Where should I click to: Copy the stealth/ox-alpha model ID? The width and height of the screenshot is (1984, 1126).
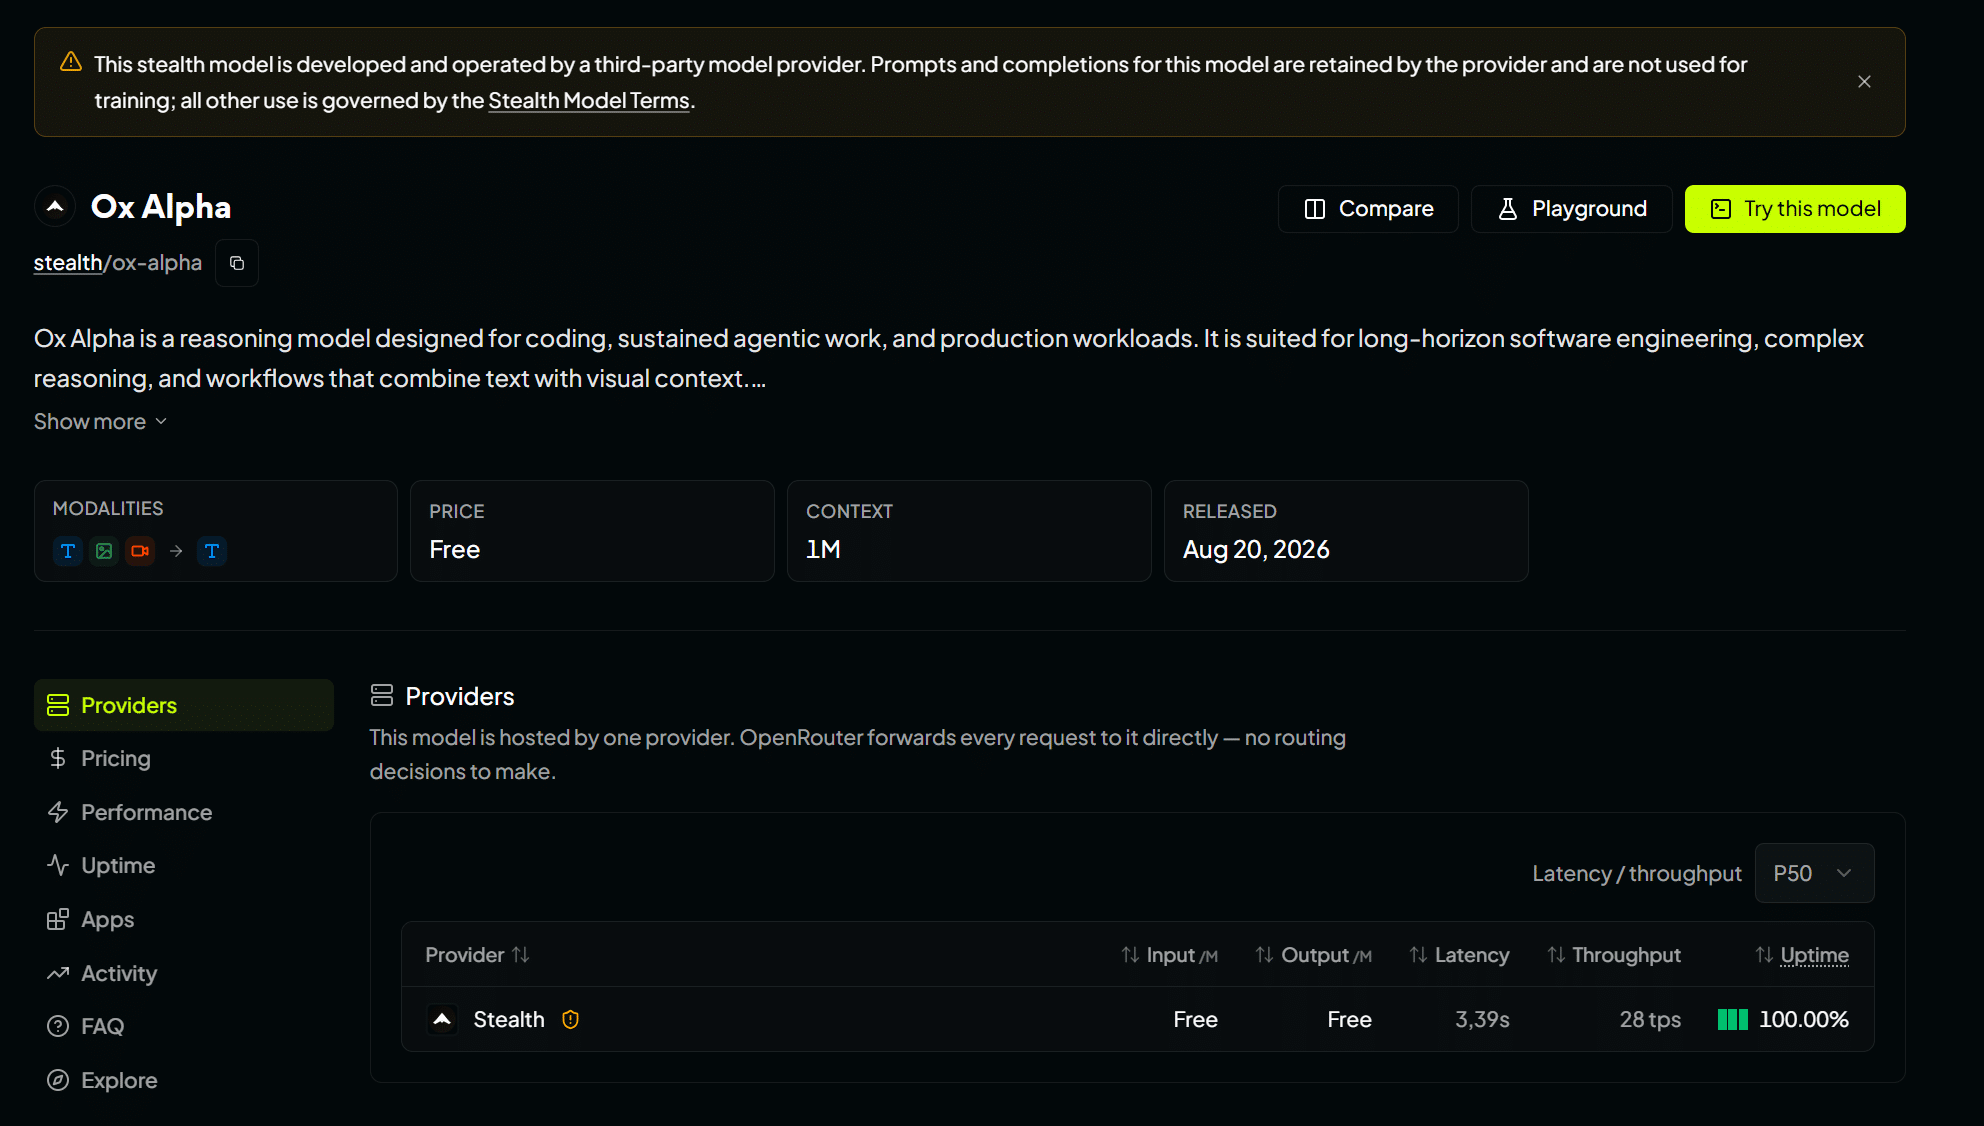(237, 263)
